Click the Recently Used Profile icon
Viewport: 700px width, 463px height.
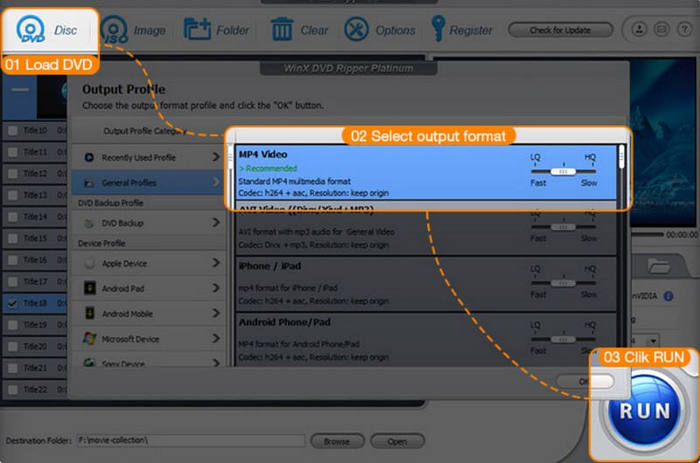pos(89,157)
